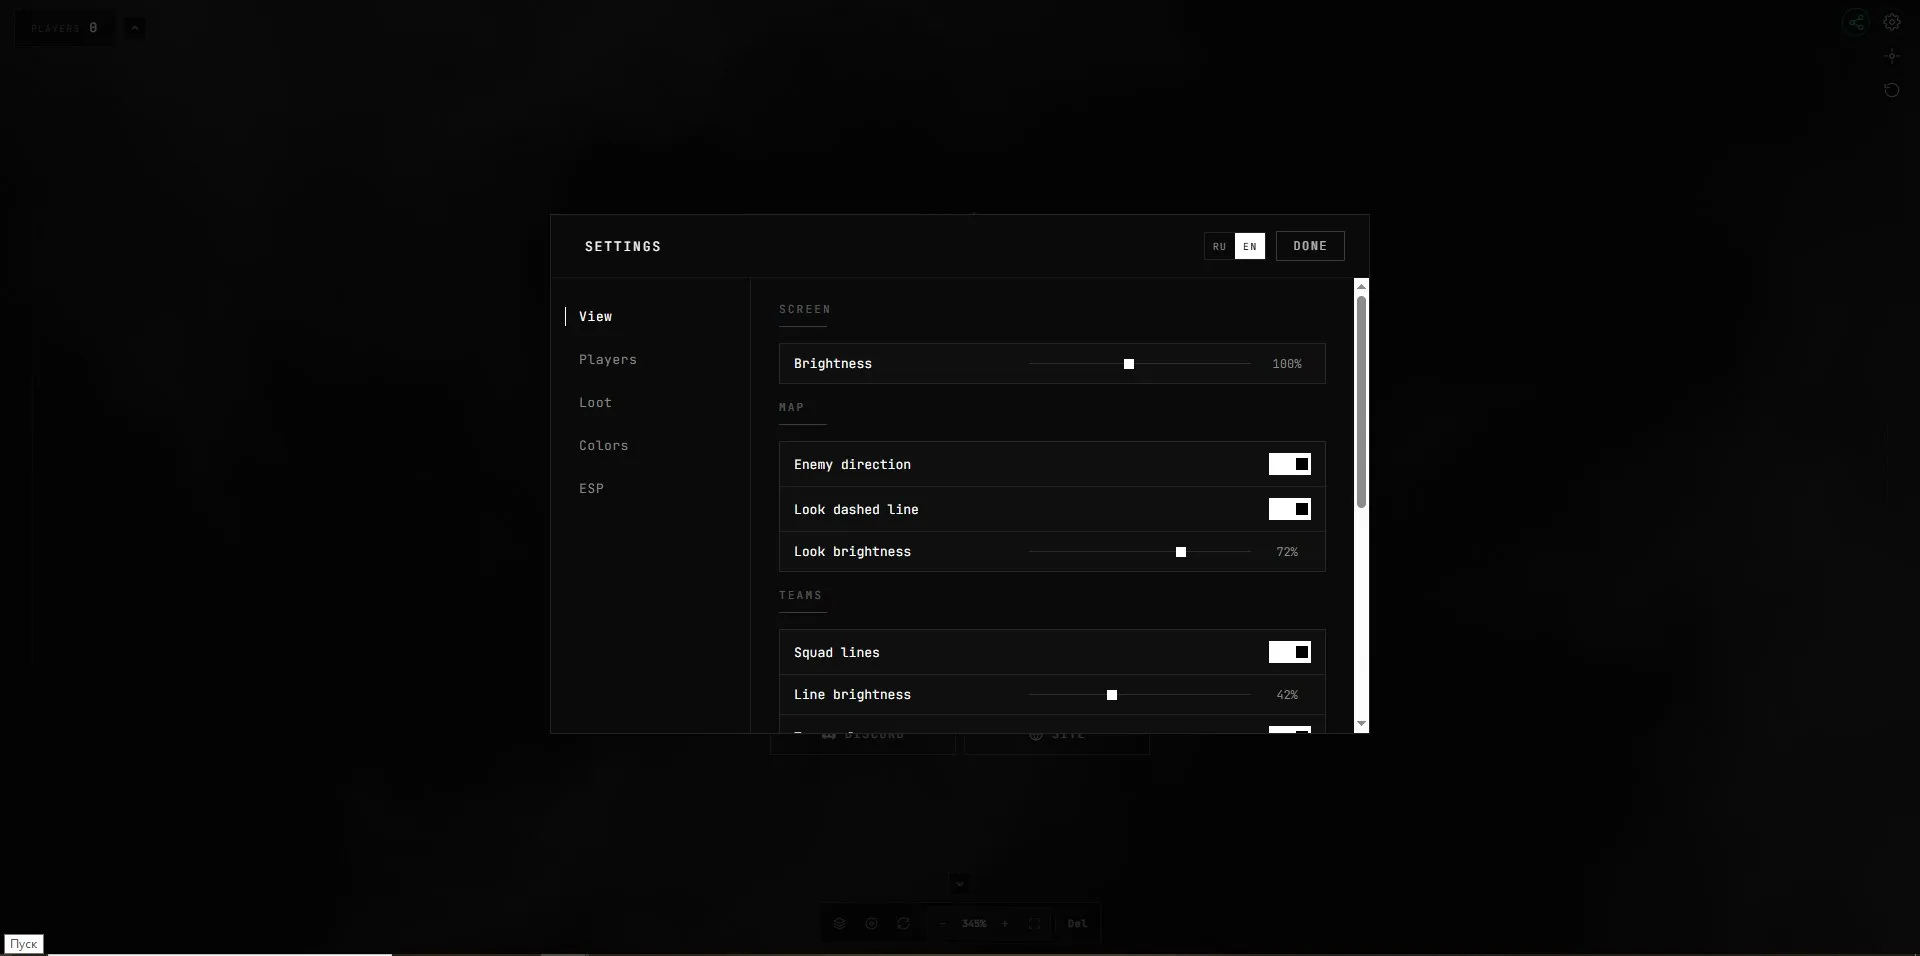Toggle the Look dashed line switch

(x=1290, y=509)
